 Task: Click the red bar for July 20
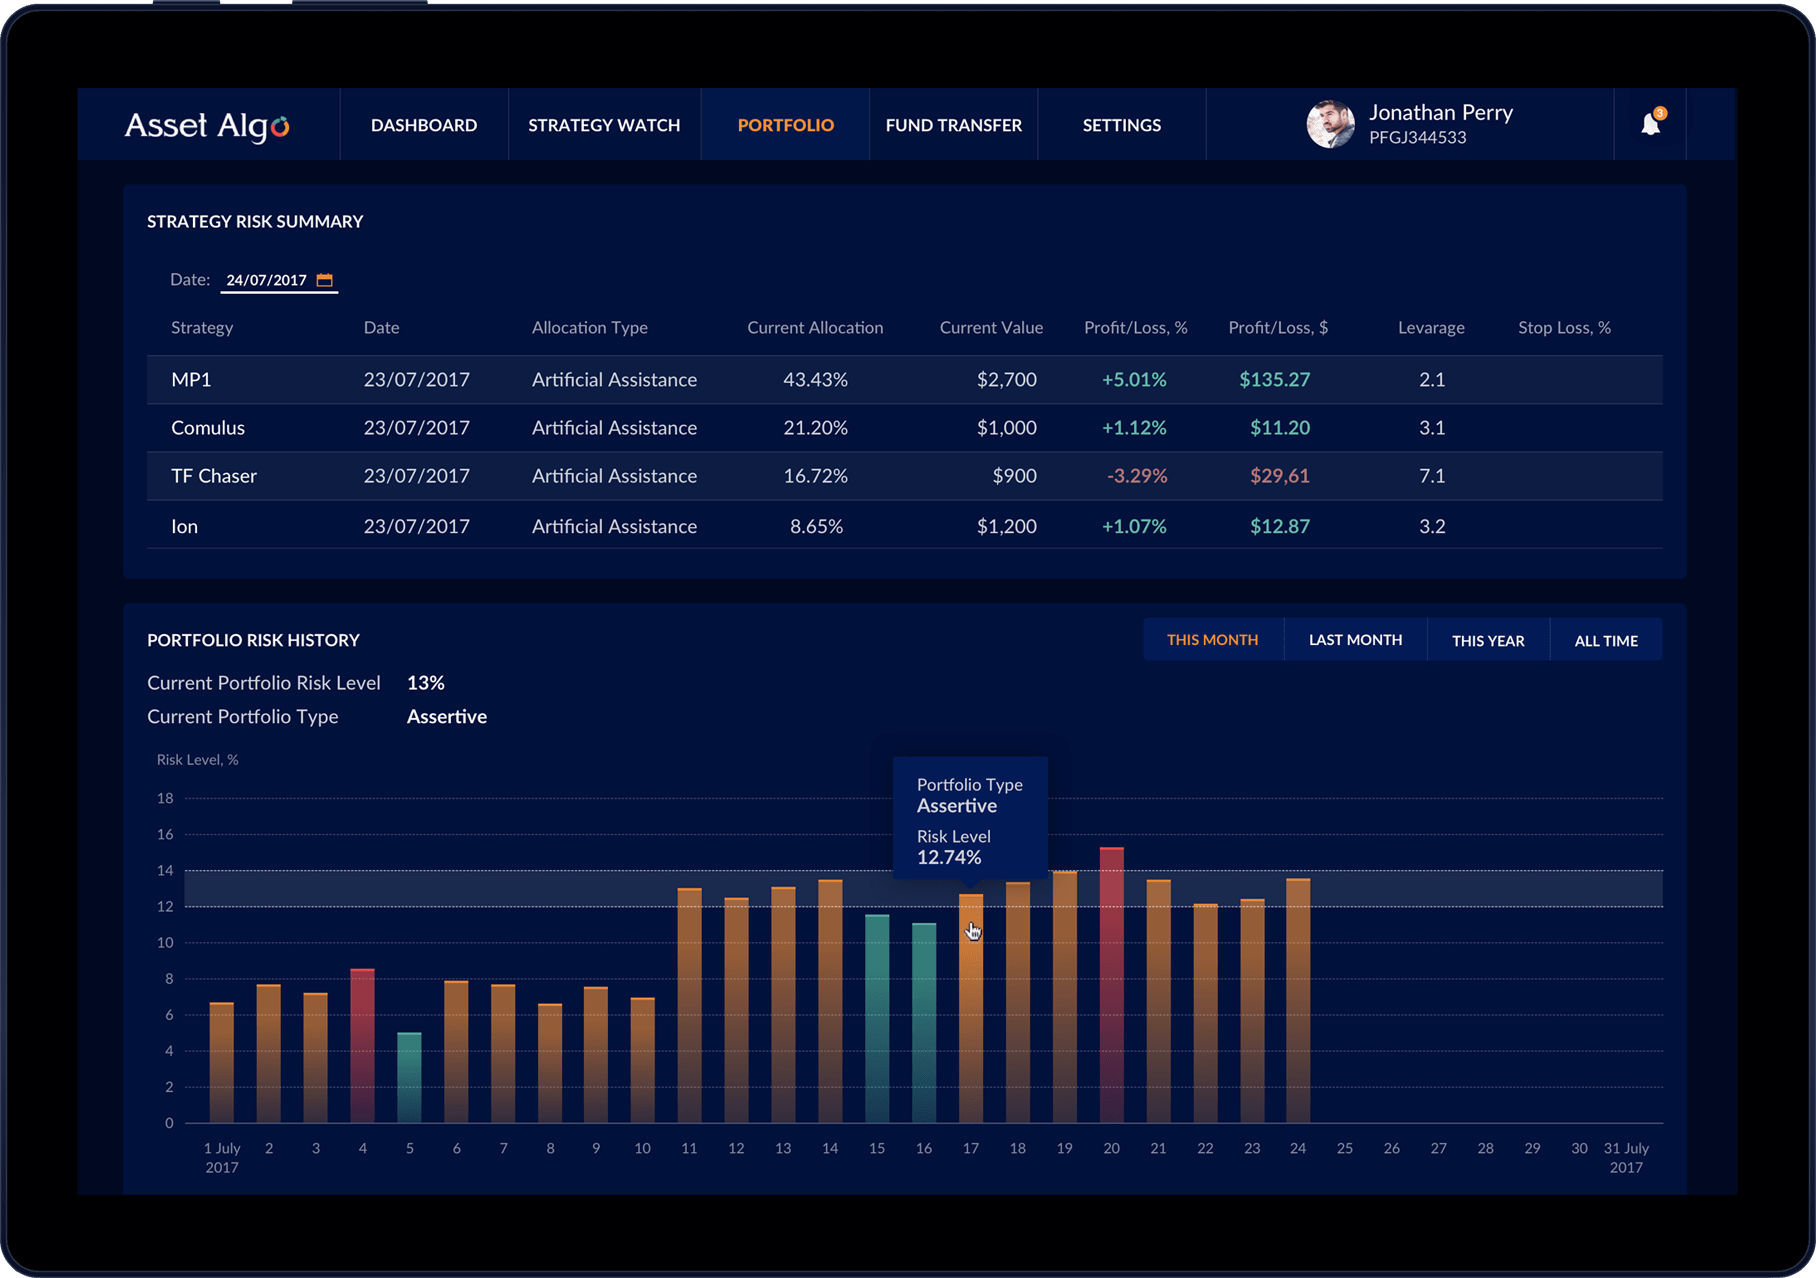pyautogui.click(x=1111, y=985)
